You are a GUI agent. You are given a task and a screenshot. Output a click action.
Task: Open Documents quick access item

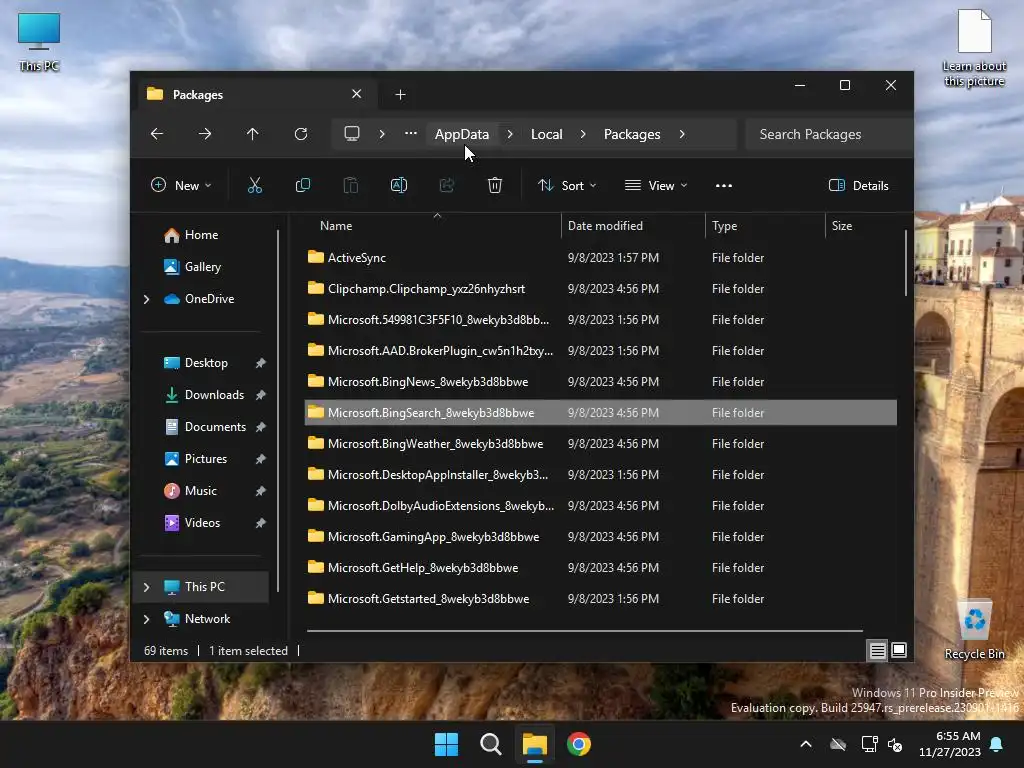[215, 427]
